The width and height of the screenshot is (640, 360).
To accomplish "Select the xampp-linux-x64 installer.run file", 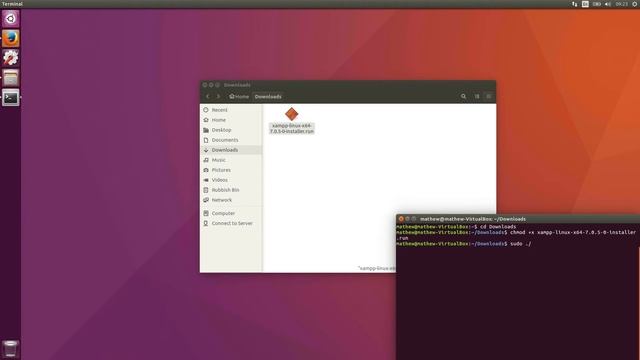I will click(x=291, y=120).
